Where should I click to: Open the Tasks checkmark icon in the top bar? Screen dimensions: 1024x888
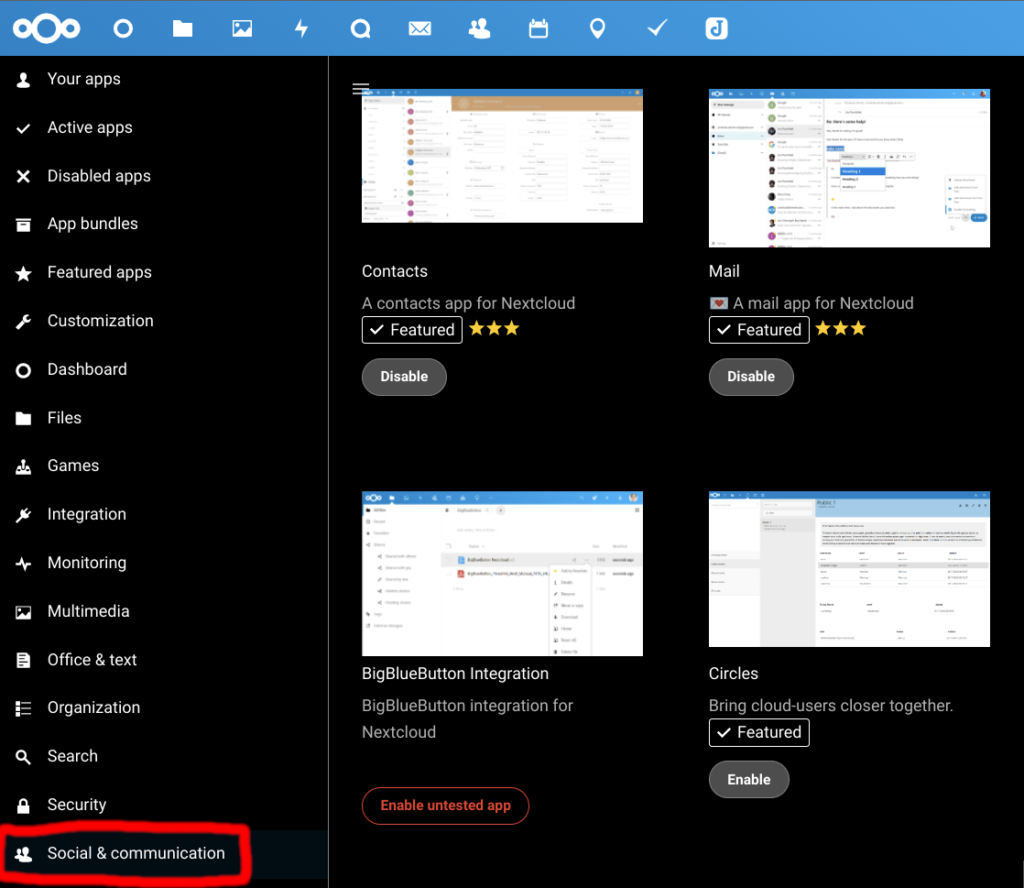pyautogui.click(x=657, y=27)
